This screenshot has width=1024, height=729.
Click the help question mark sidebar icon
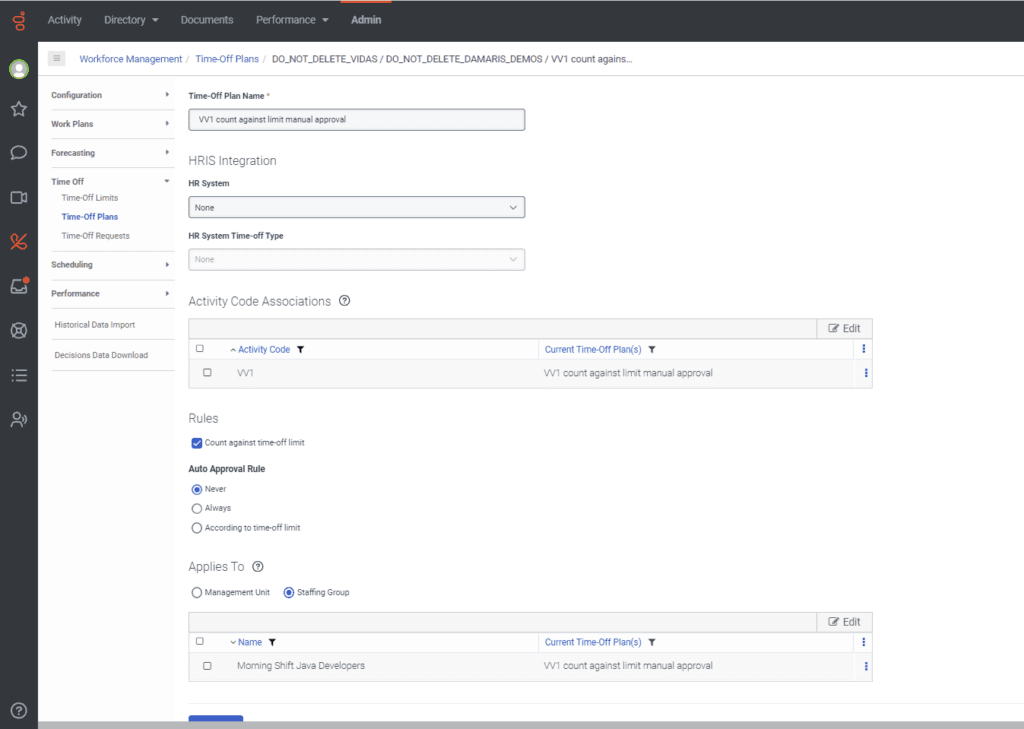18,710
